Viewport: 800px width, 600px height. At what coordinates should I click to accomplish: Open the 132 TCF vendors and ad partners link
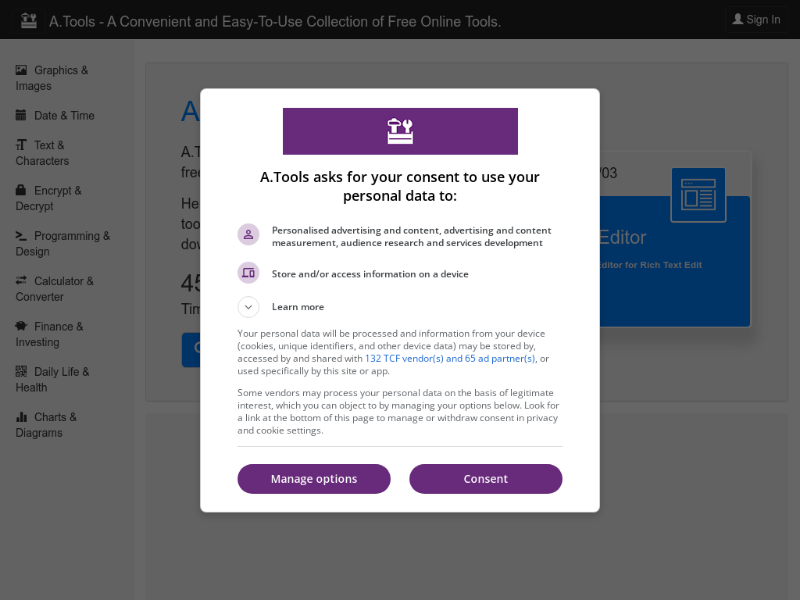[x=450, y=359]
